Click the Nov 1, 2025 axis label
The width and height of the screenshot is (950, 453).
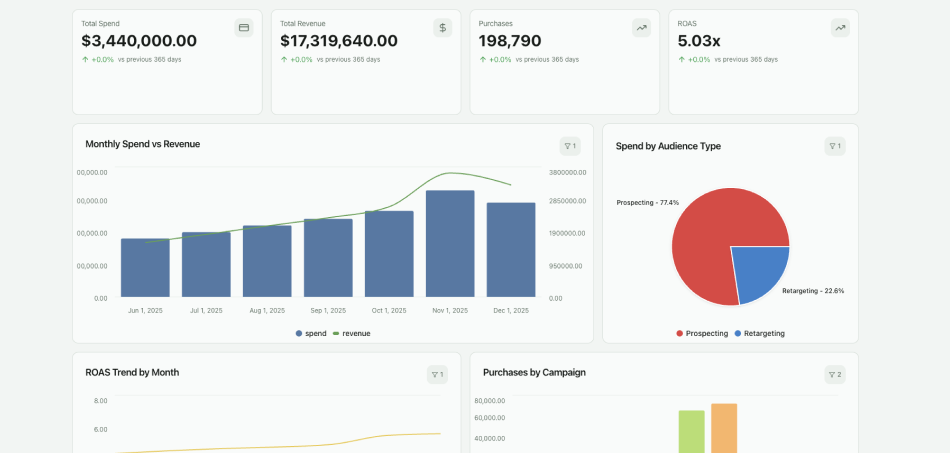click(x=450, y=311)
